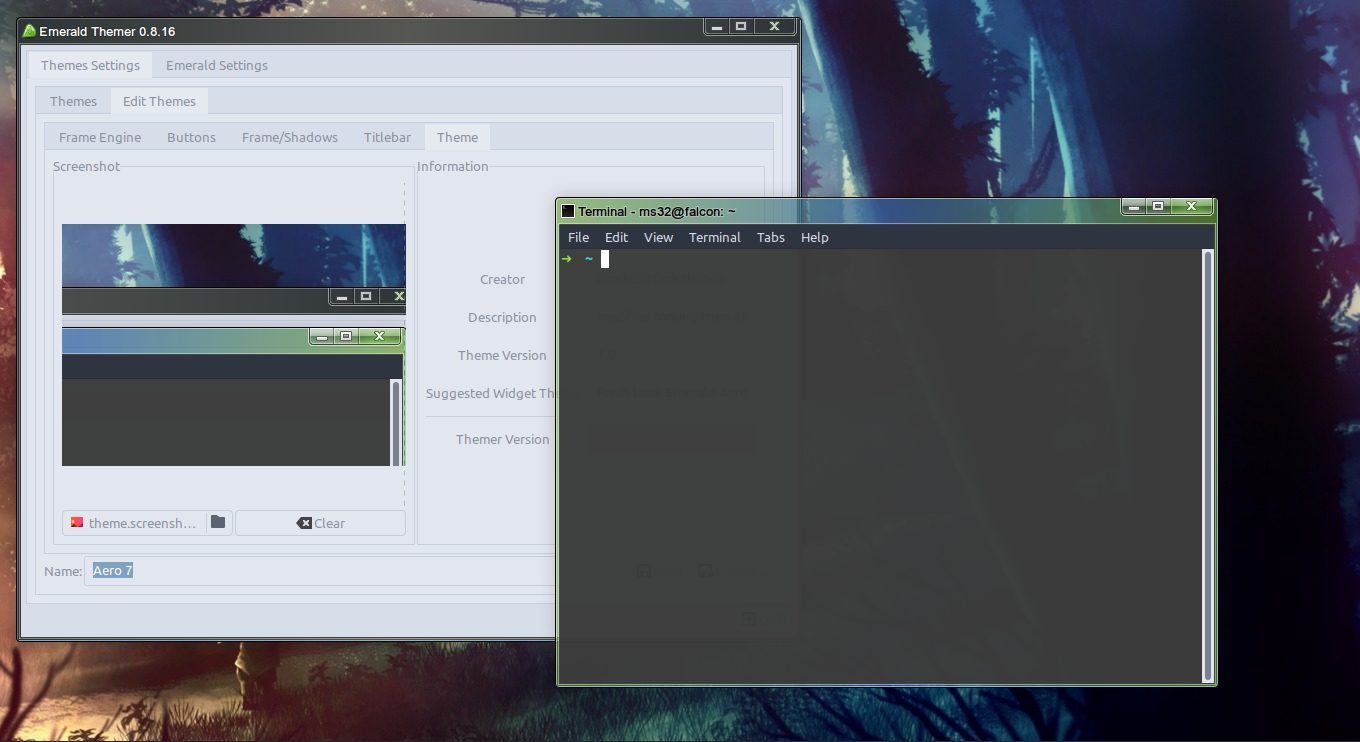Open the Tabs menu in Terminal

[x=770, y=237]
